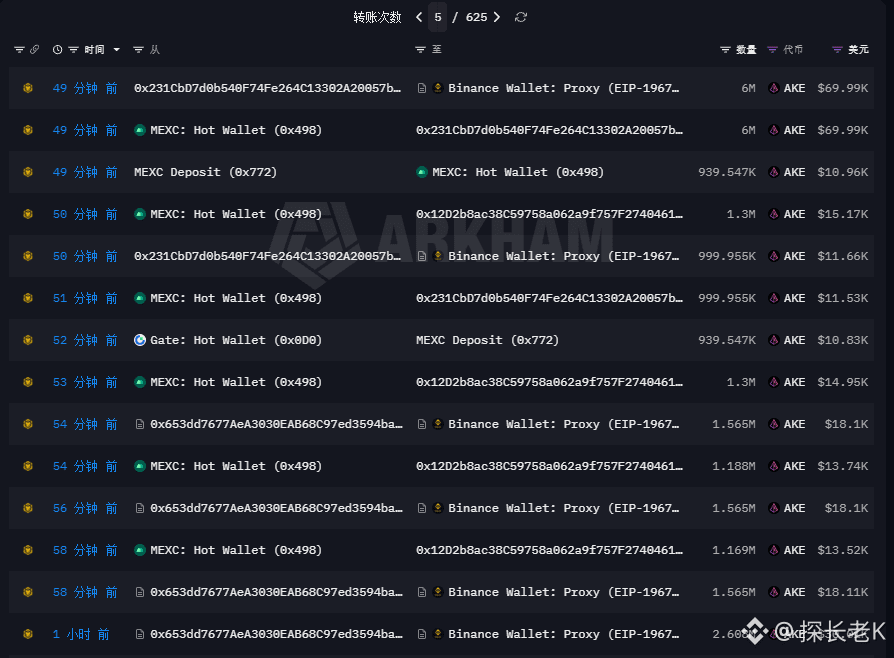Open the 51 分钟 前 transaction link
894x658 pixels.
(x=85, y=298)
